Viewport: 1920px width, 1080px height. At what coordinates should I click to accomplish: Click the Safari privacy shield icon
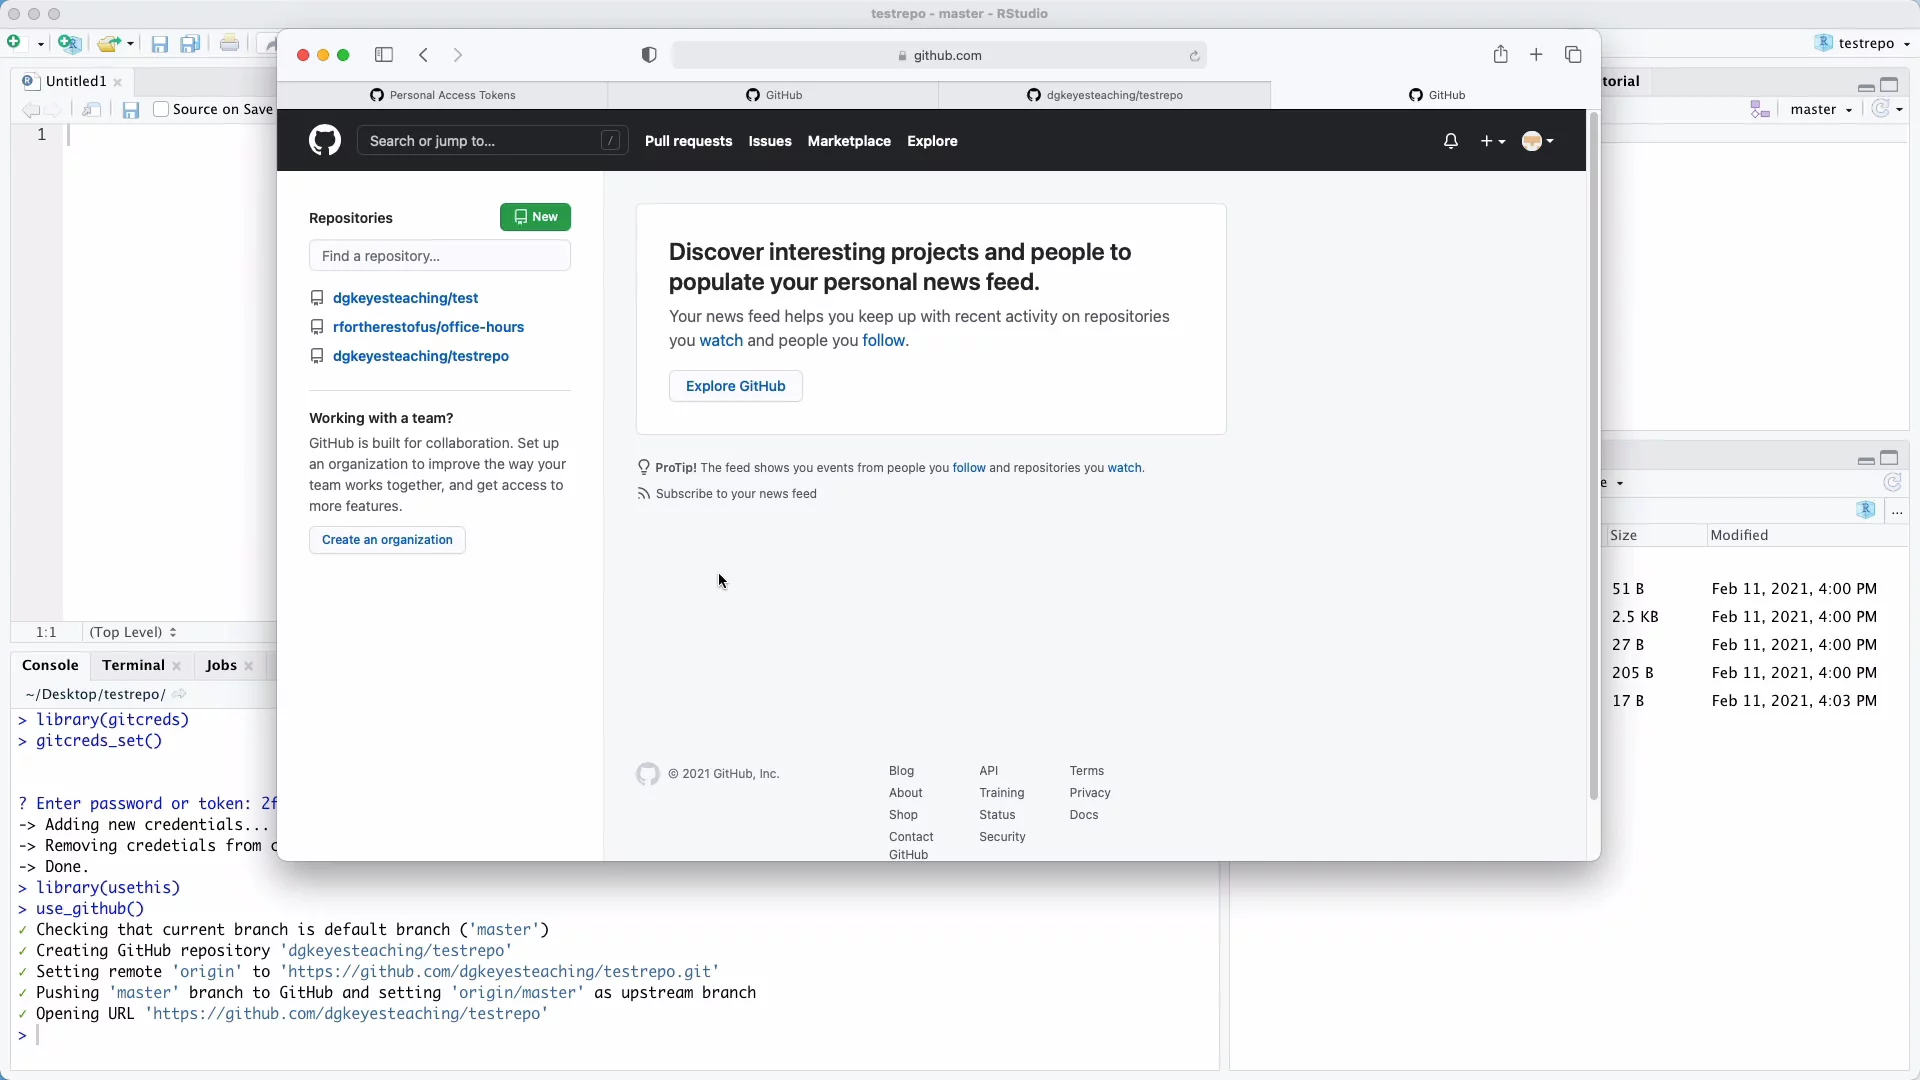coord(649,55)
